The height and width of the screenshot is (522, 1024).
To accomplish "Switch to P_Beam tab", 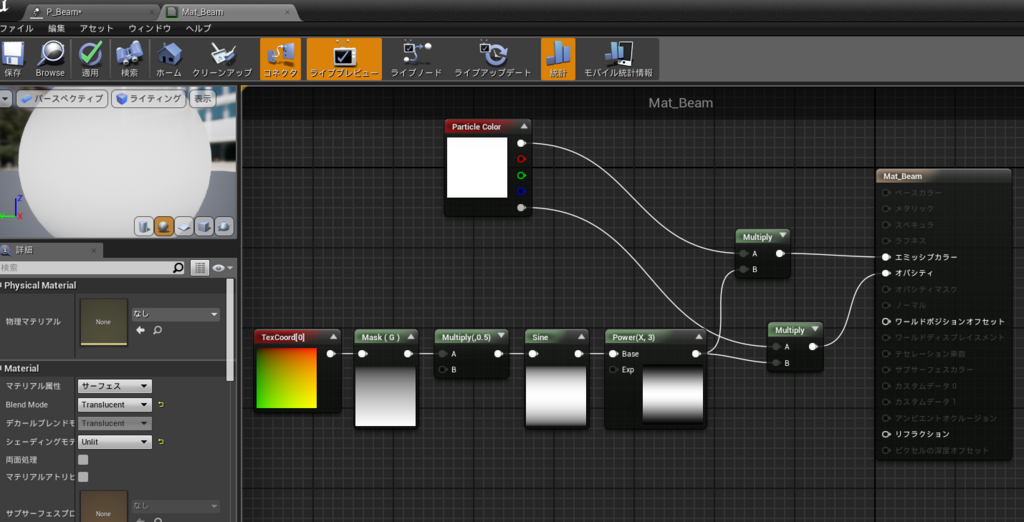I will [90, 12].
